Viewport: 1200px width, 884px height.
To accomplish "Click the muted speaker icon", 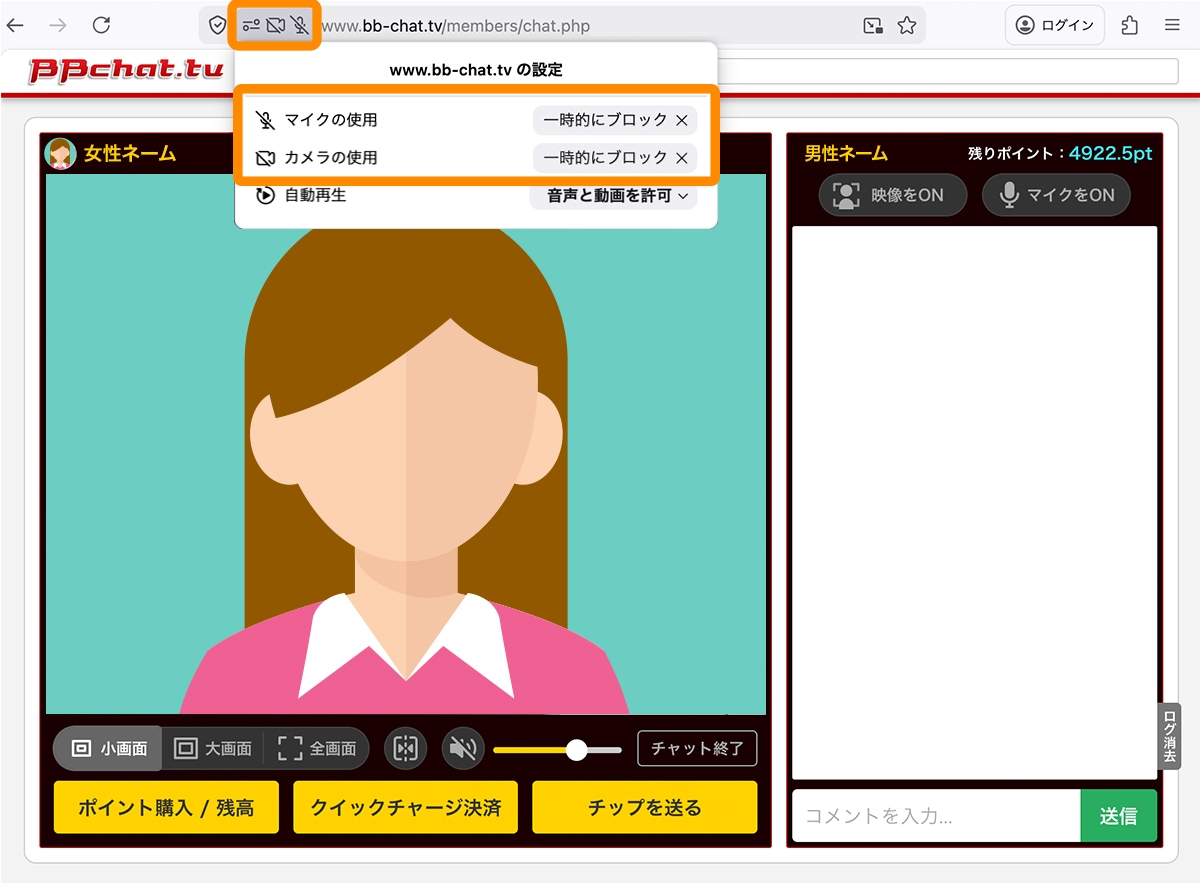I will 463,748.
